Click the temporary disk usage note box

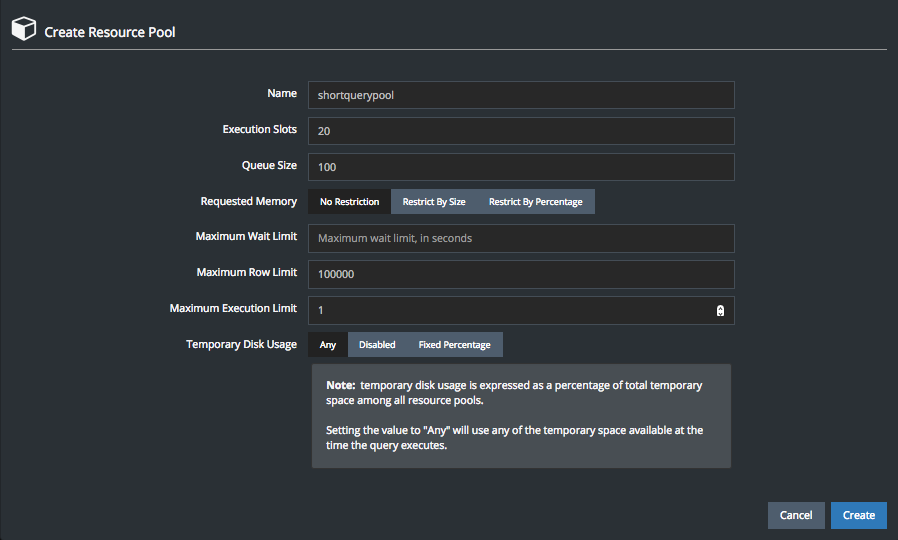pos(521,416)
